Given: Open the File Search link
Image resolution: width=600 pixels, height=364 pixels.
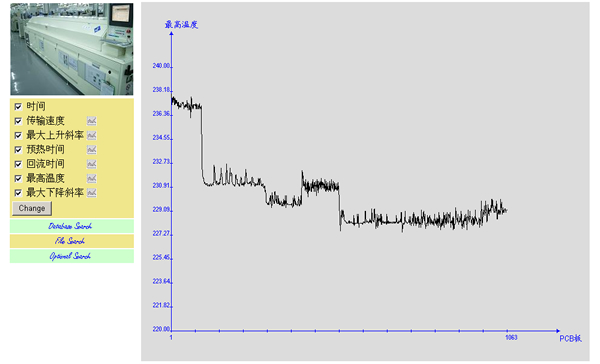Looking at the screenshot, I should (x=70, y=241).
